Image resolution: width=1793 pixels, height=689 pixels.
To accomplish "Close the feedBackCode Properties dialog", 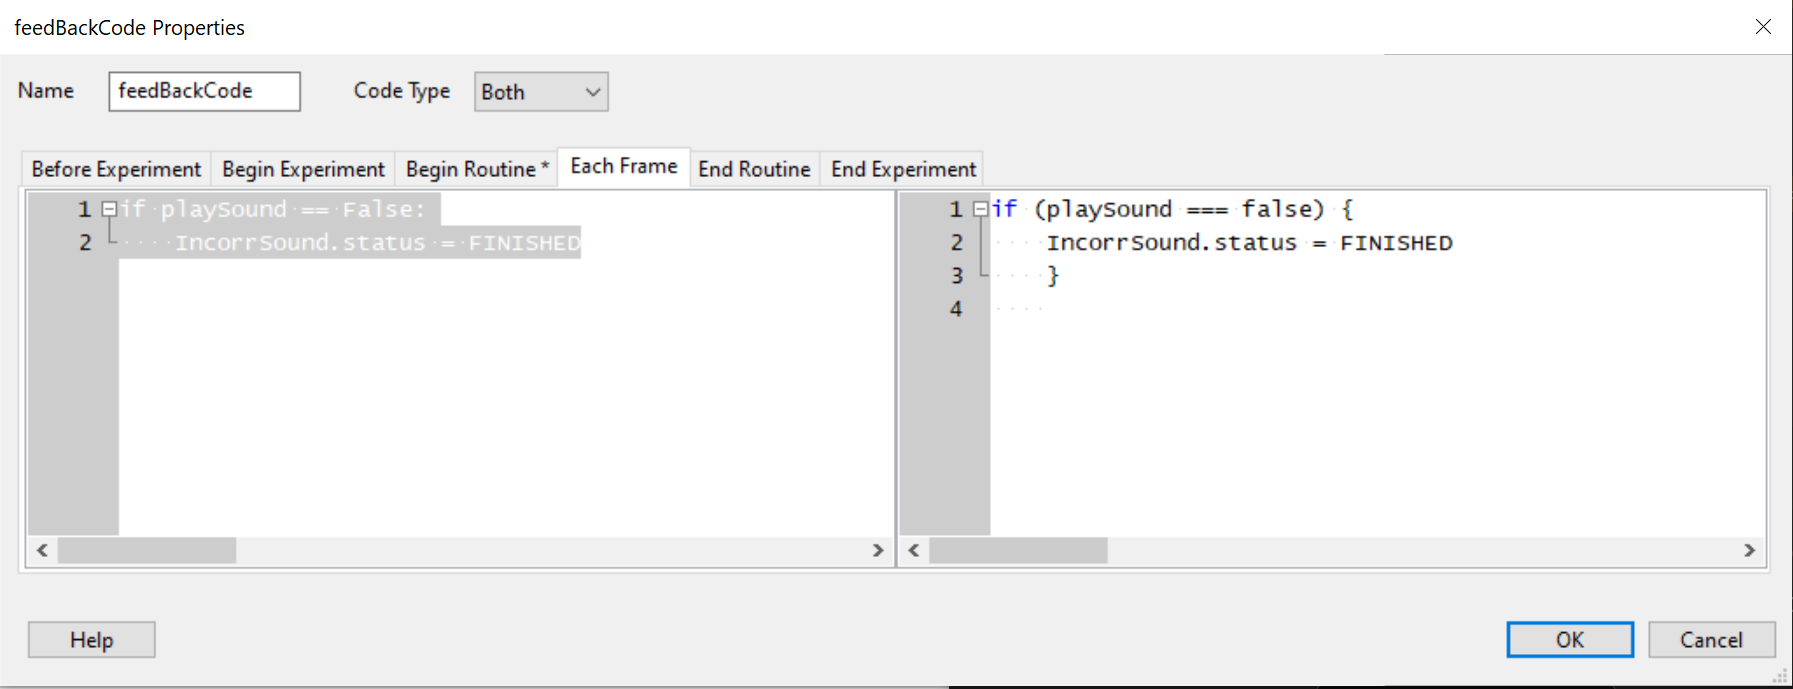I will coord(1763,27).
